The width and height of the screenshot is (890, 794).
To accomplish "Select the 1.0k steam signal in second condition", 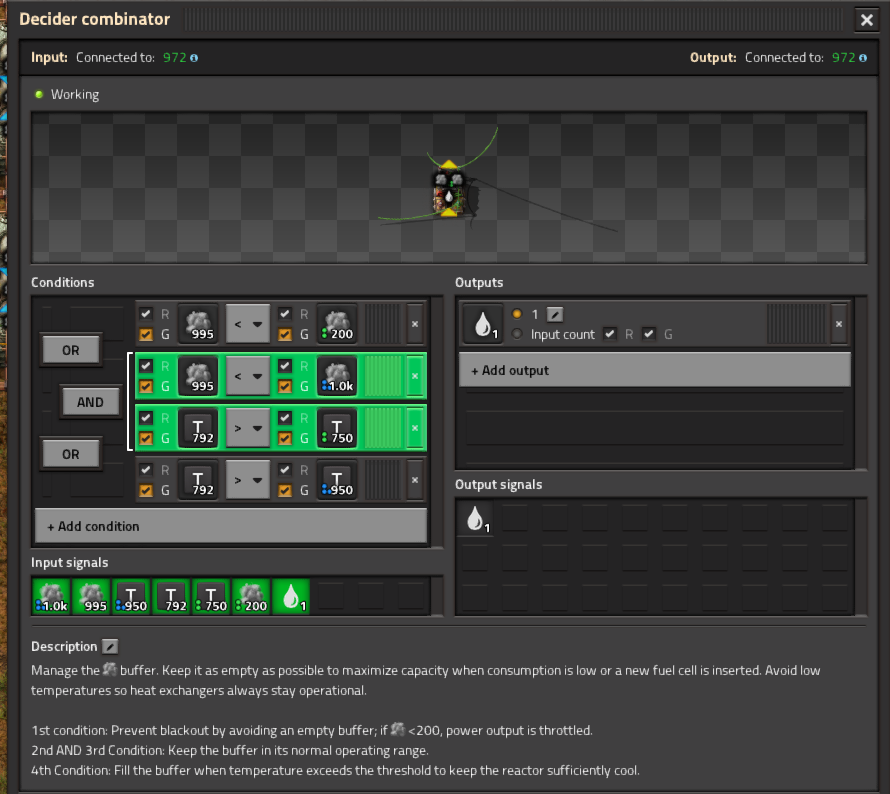I will pos(337,375).
